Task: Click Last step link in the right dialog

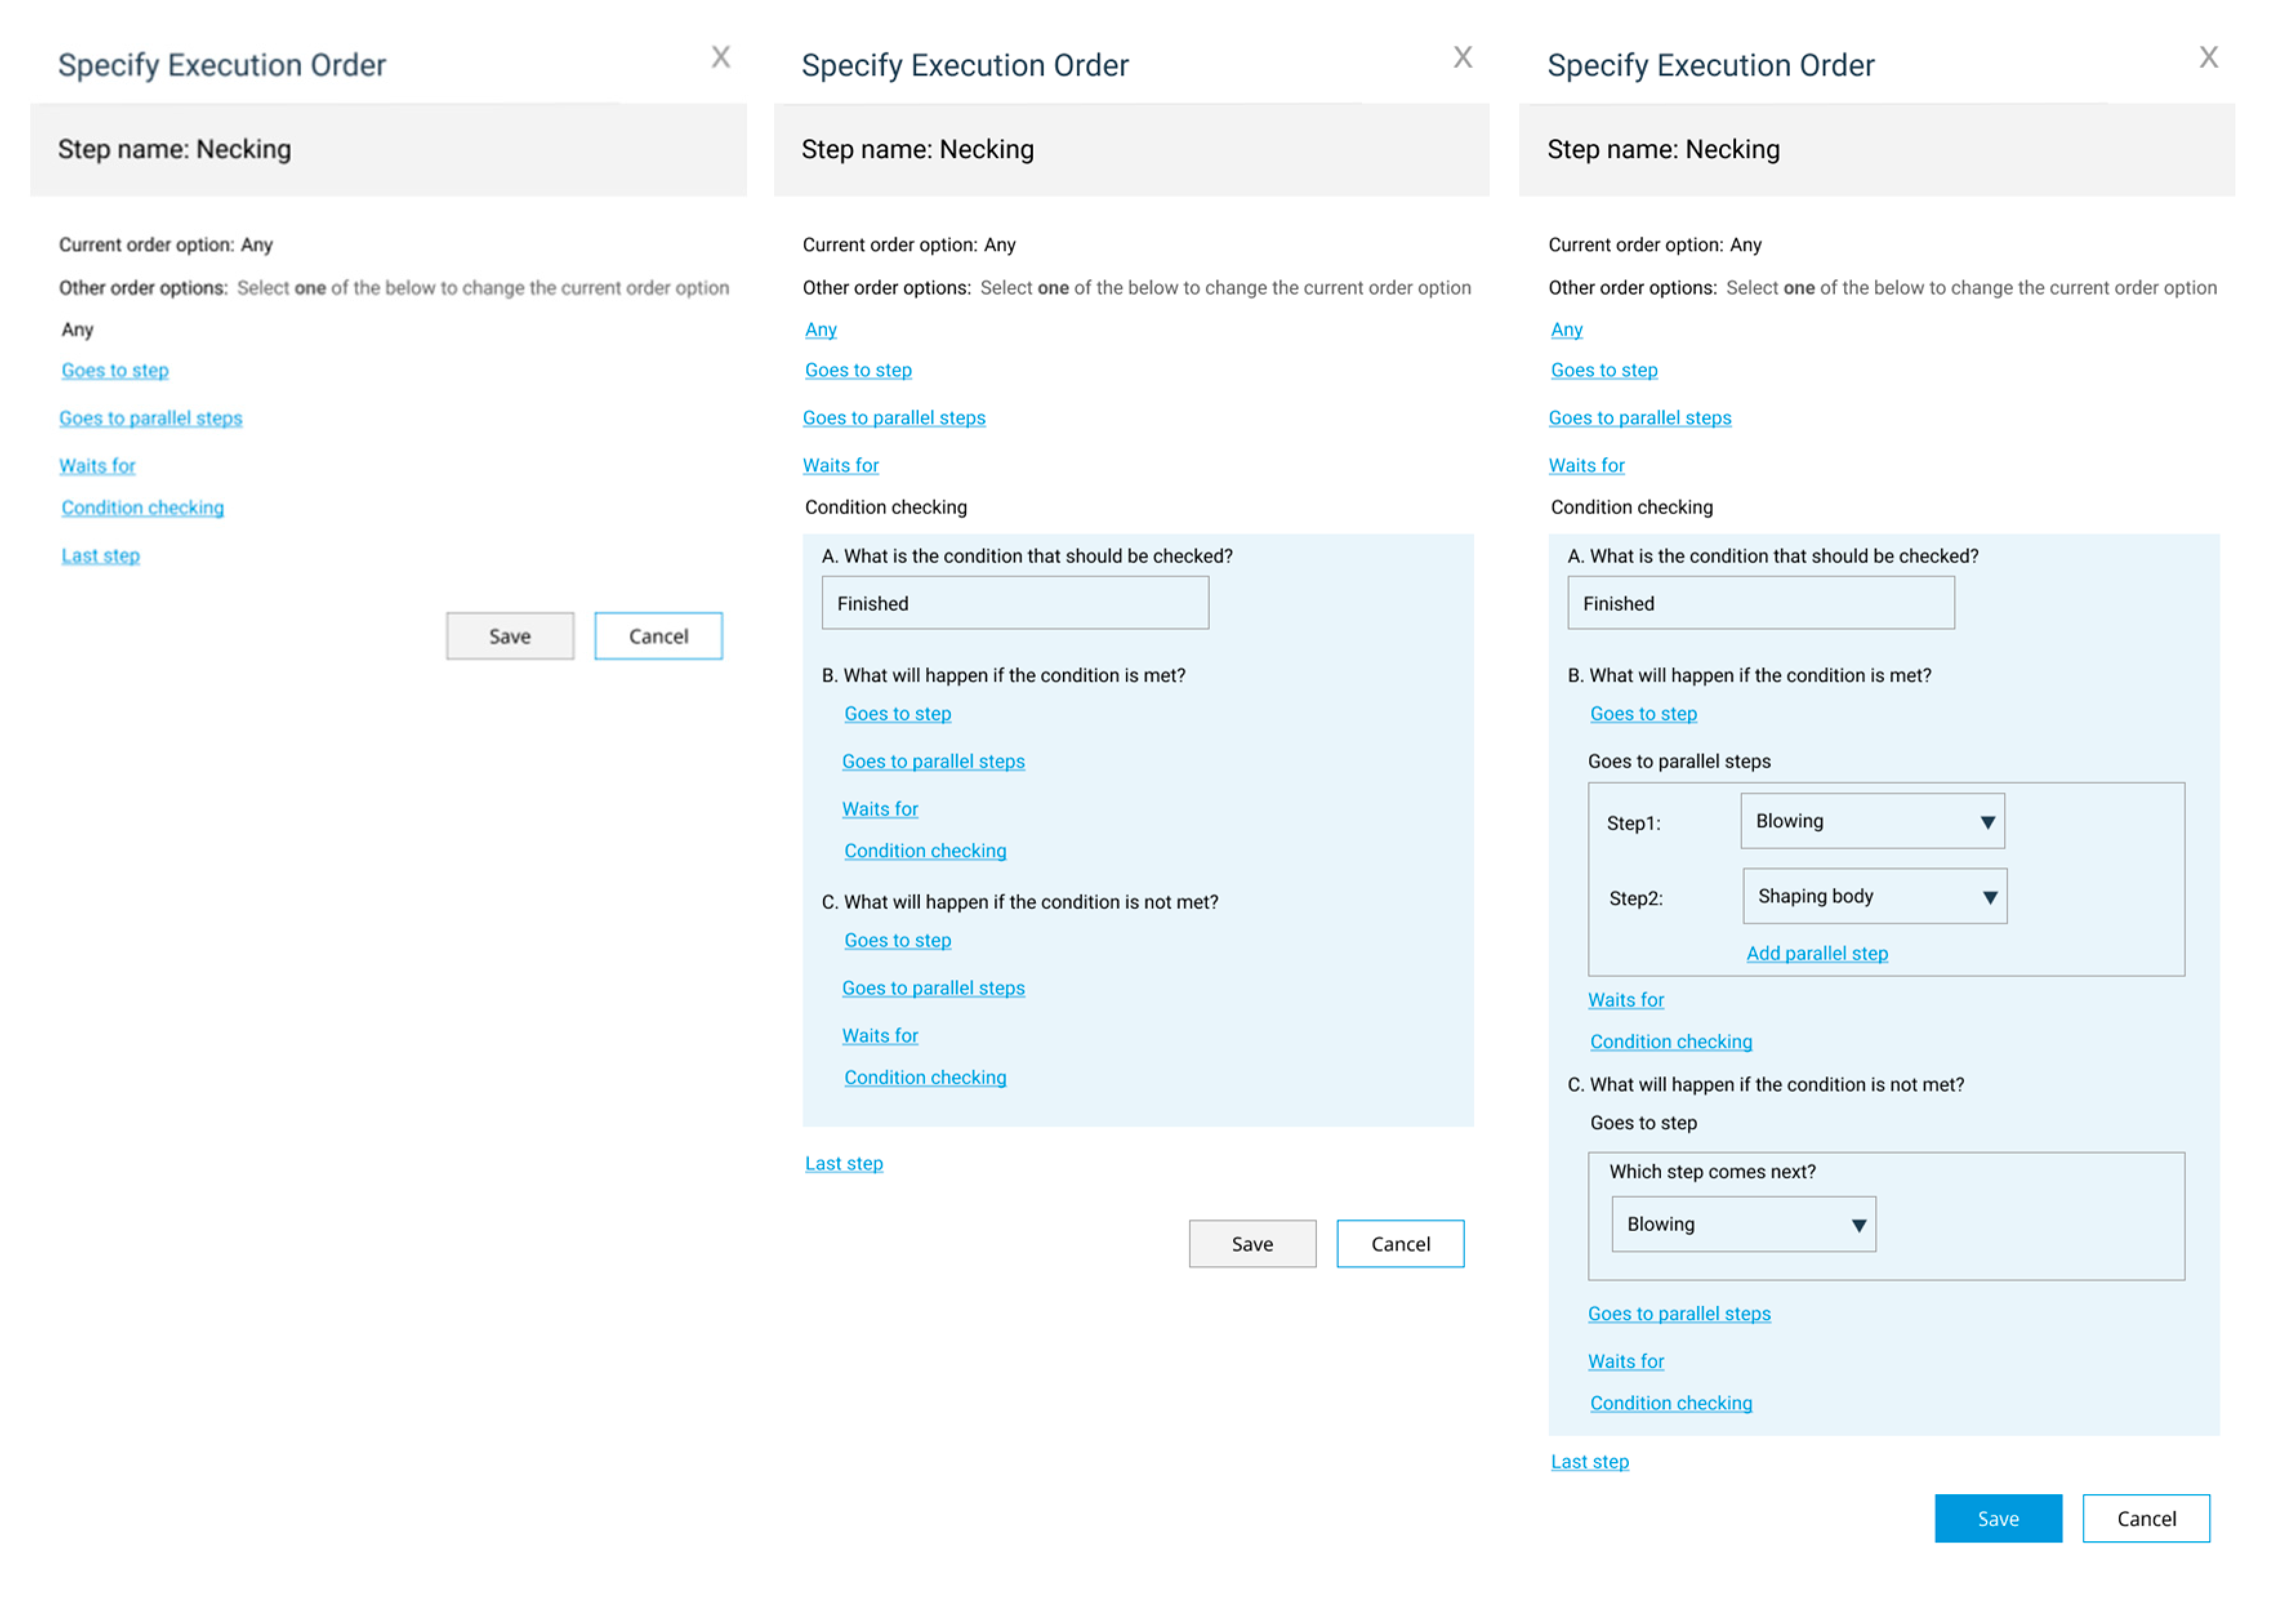Action: [x=1589, y=1461]
